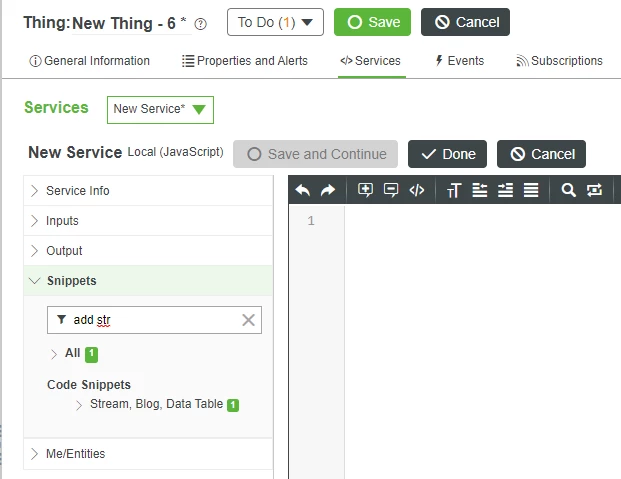
Task: Click Save and Continue button
Action: coord(315,154)
